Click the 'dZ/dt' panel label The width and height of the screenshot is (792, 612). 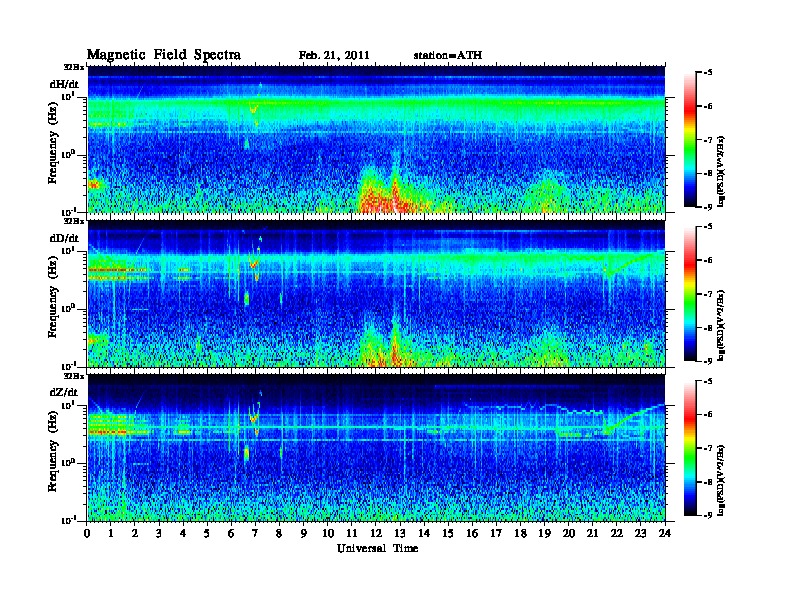(64, 392)
